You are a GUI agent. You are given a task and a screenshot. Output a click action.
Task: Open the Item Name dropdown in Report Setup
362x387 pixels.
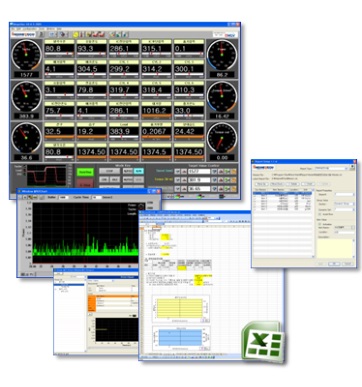344,228
